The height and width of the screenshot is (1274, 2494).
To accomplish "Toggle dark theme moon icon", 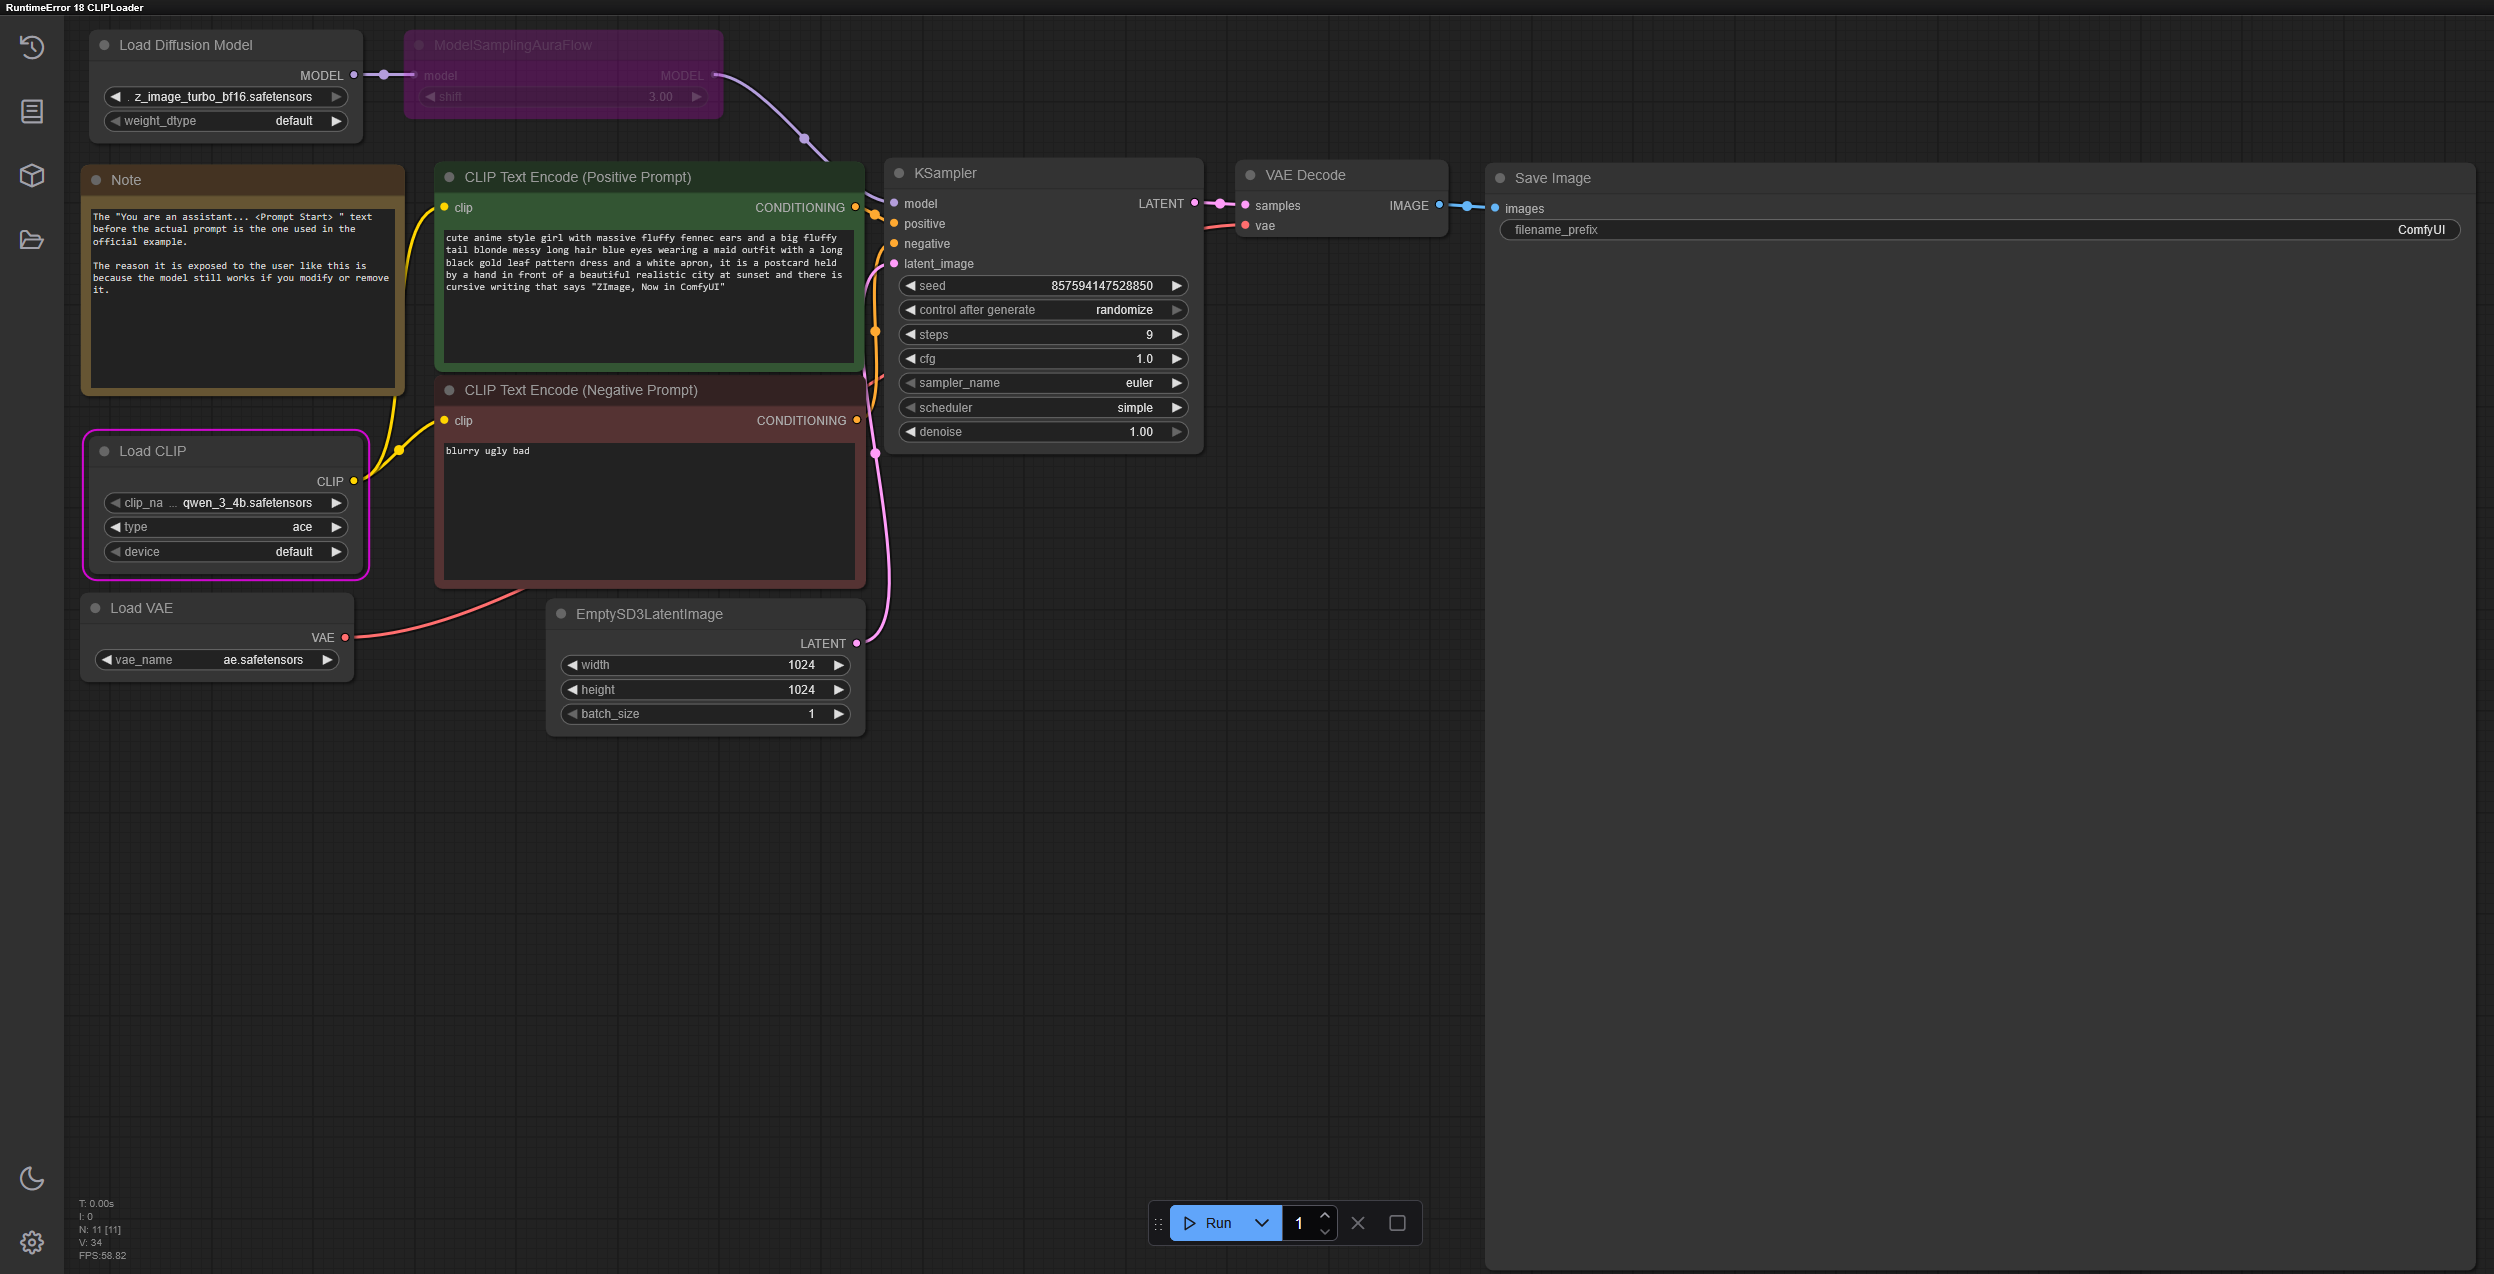I will 32,1178.
